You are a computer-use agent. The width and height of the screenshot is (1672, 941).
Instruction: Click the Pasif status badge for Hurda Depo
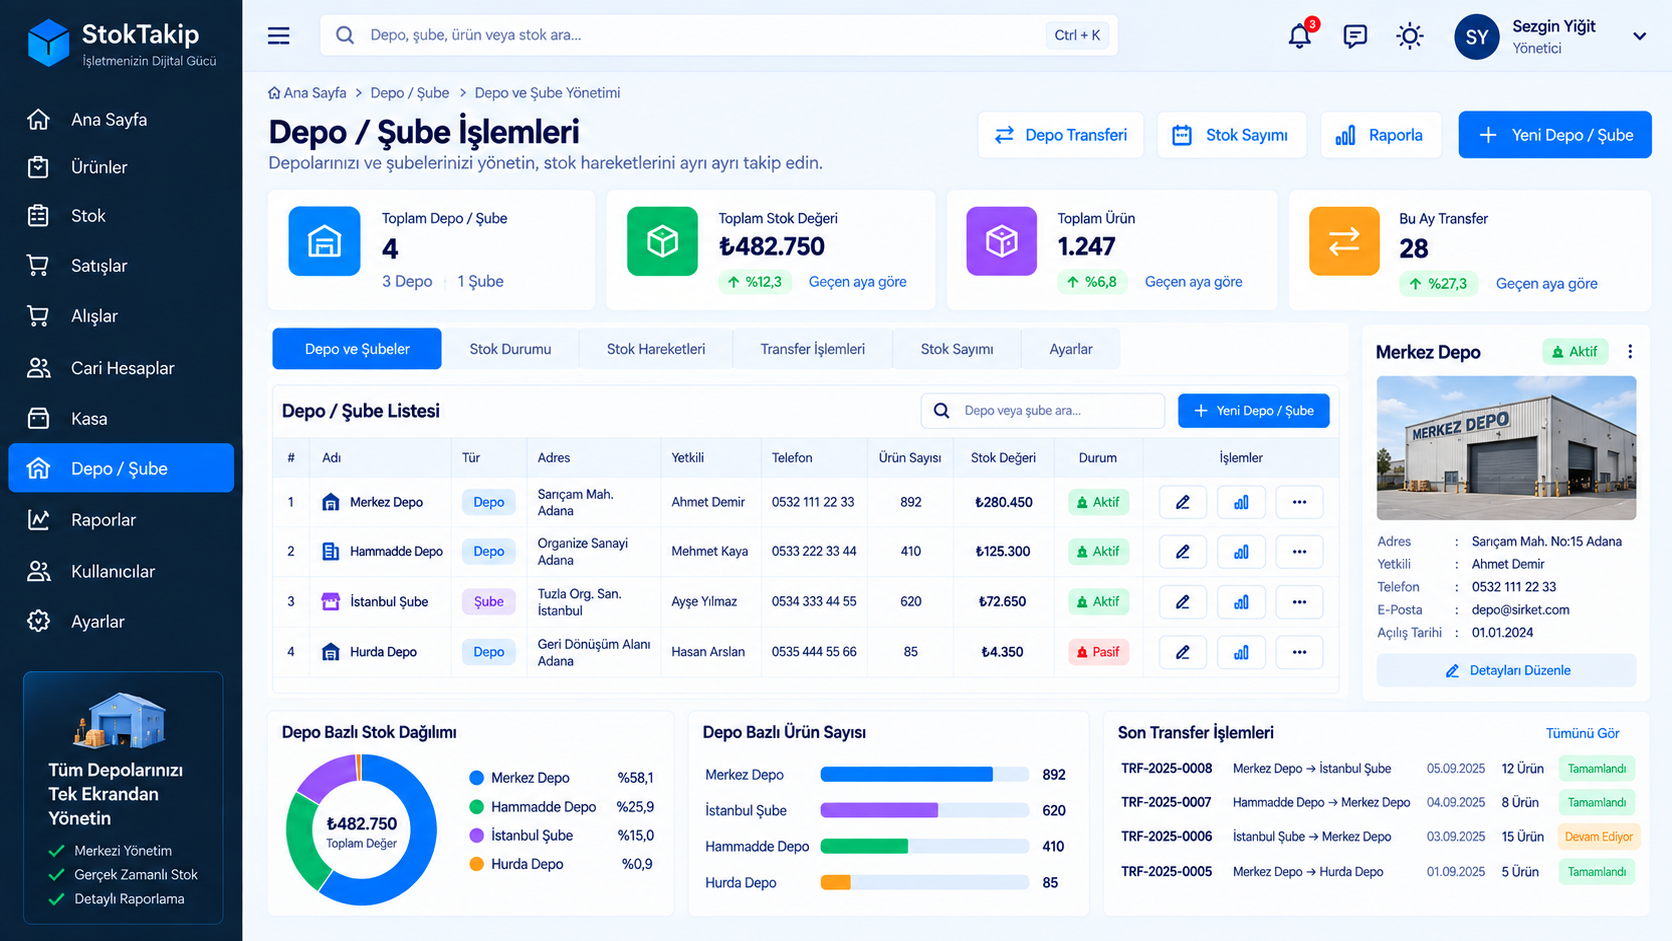click(x=1098, y=652)
